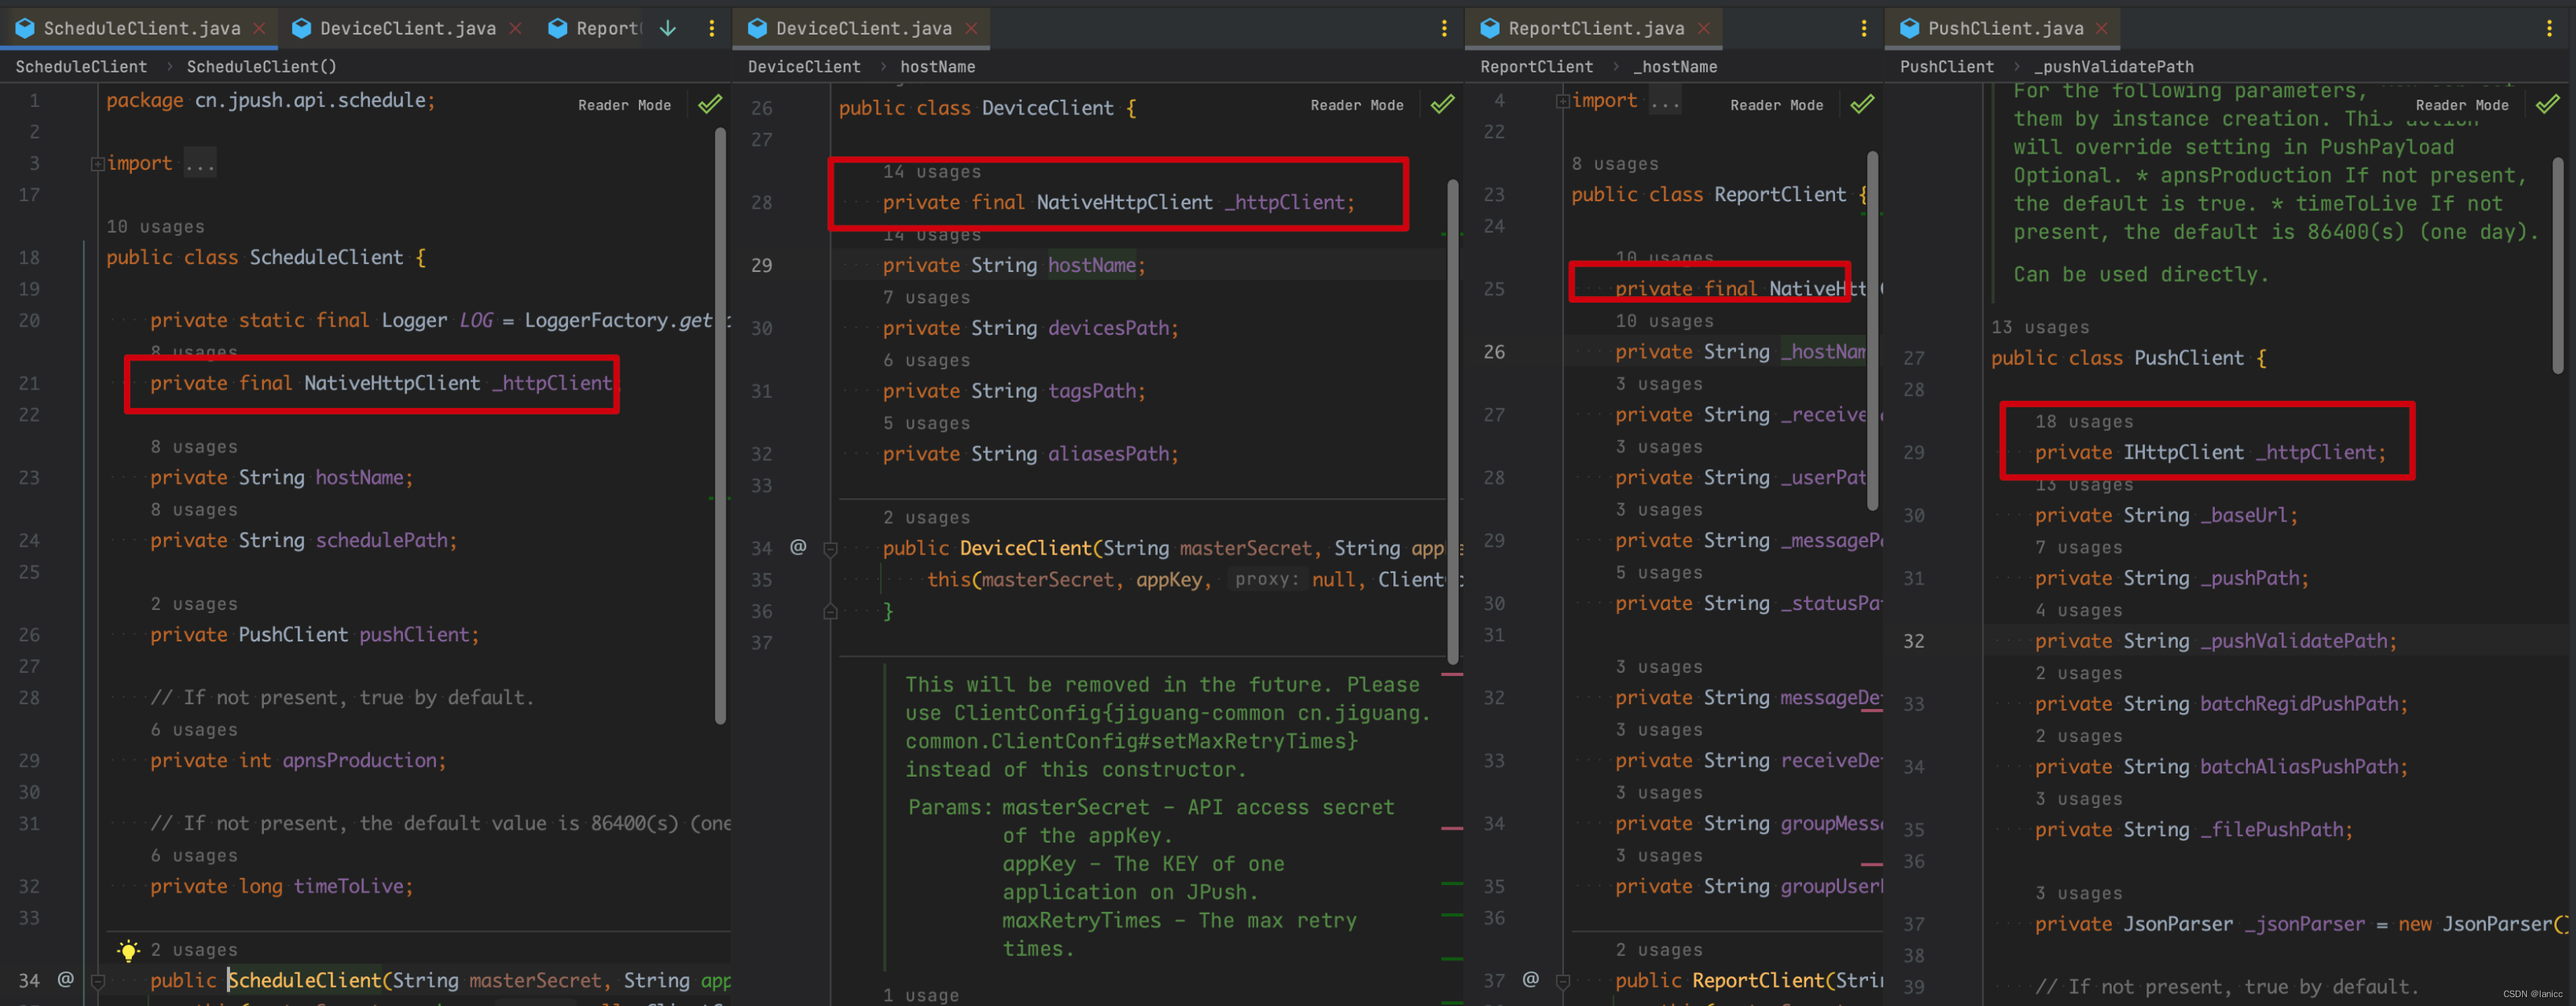Click the green inspection checkmark in ScheduleClient editor

pyautogui.click(x=710, y=104)
